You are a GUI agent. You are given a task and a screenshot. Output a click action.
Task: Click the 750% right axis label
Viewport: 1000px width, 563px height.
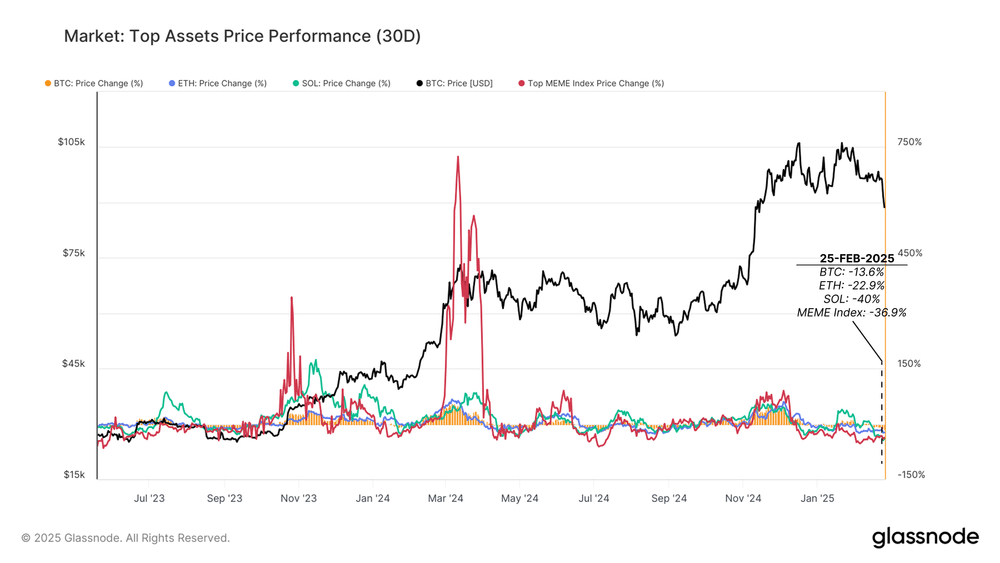pos(909,142)
